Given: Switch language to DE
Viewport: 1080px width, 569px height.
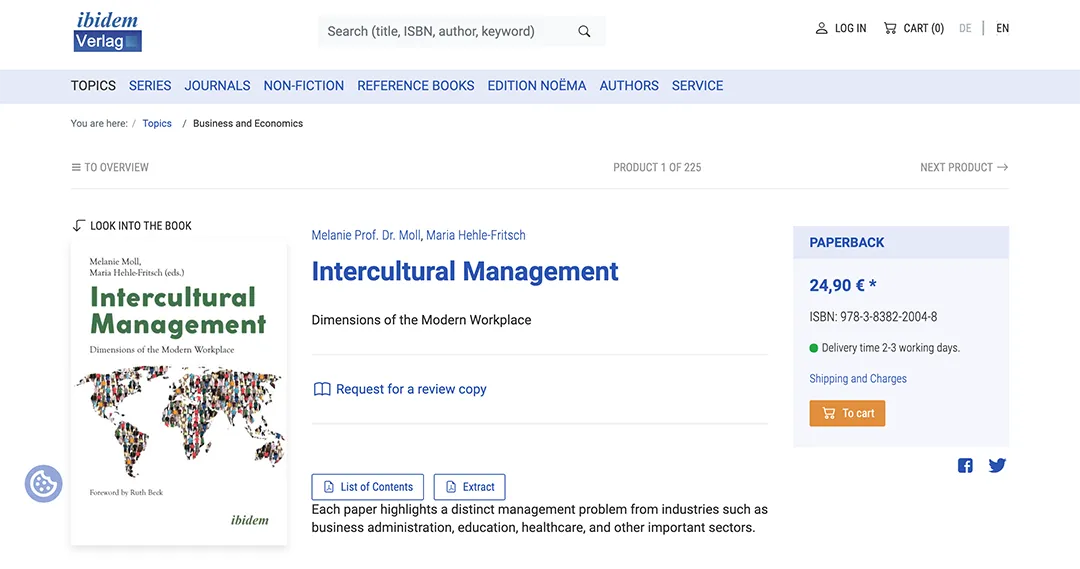Looking at the screenshot, I should click(x=965, y=28).
